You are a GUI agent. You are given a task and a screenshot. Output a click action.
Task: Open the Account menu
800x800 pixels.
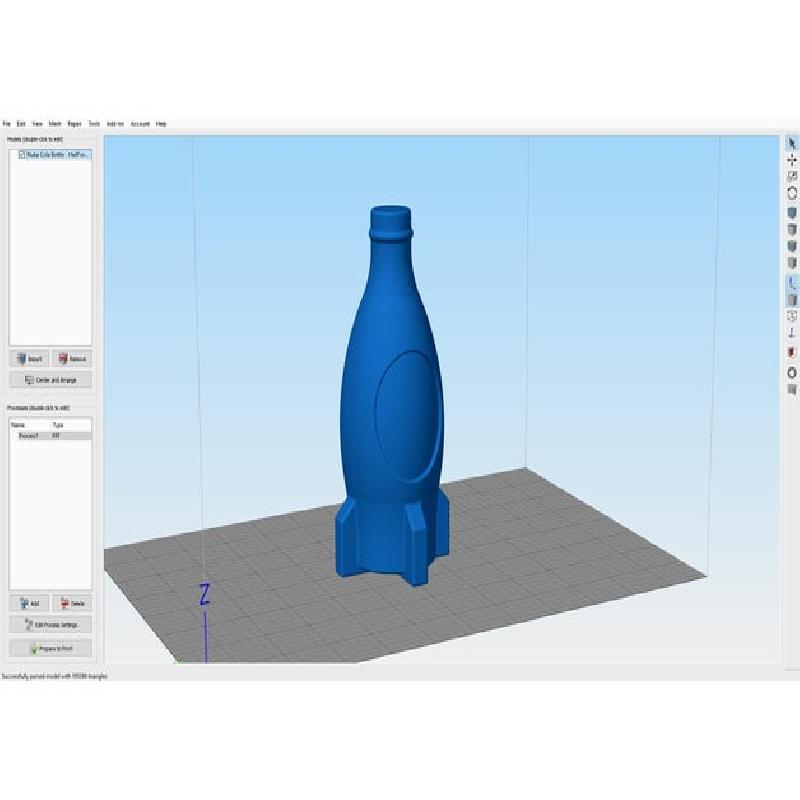pos(140,124)
